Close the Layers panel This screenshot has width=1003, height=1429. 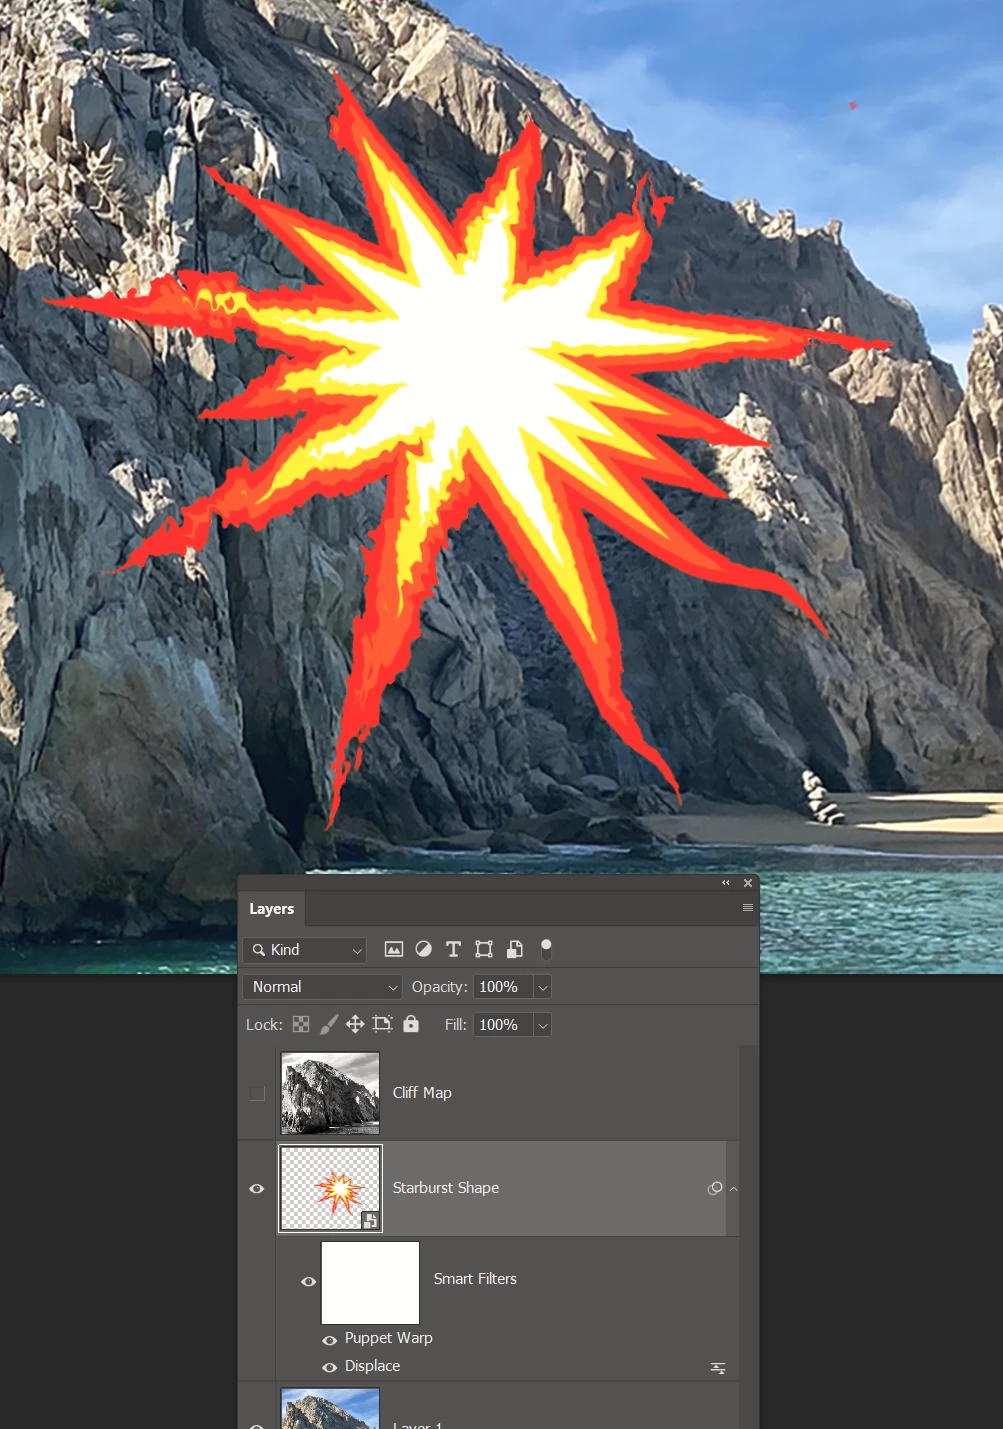[x=748, y=883]
